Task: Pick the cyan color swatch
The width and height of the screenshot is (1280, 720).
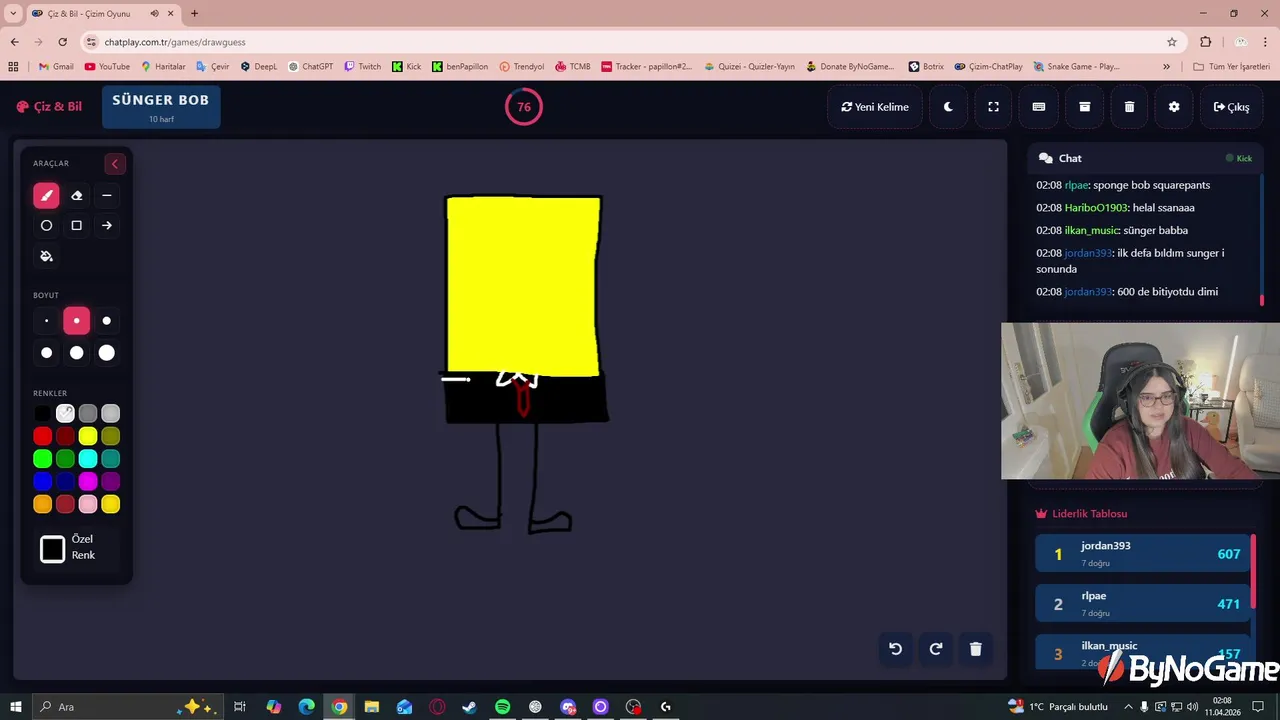Action: click(x=88, y=459)
